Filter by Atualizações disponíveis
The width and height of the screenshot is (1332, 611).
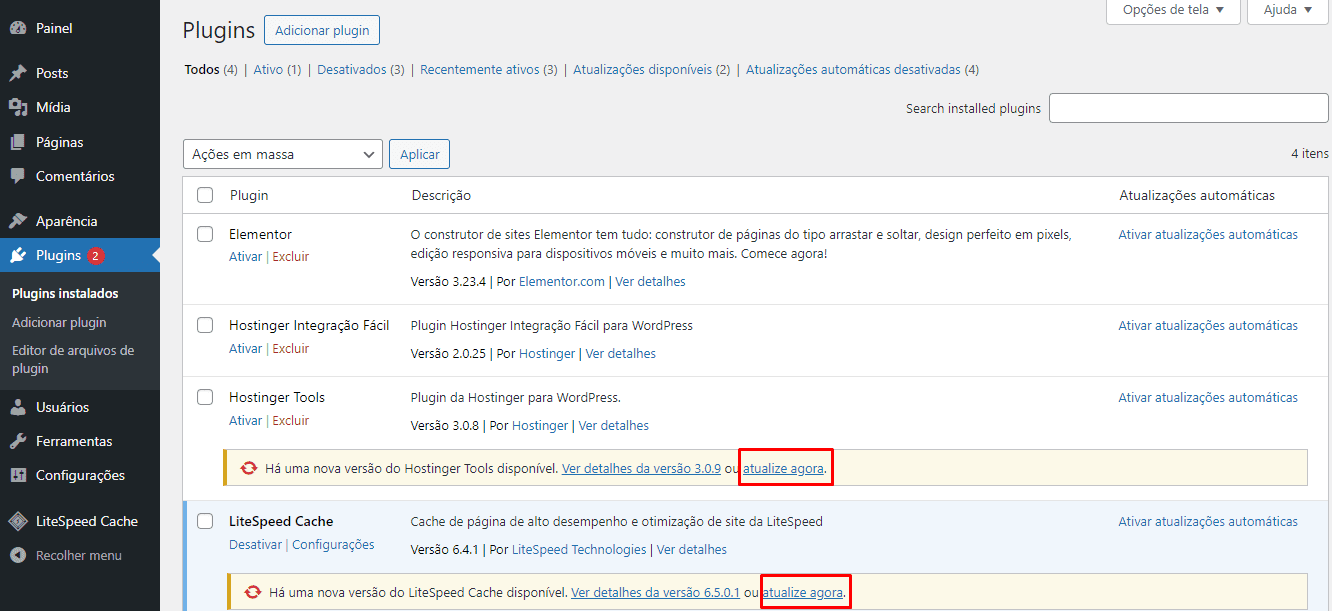tap(642, 70)
